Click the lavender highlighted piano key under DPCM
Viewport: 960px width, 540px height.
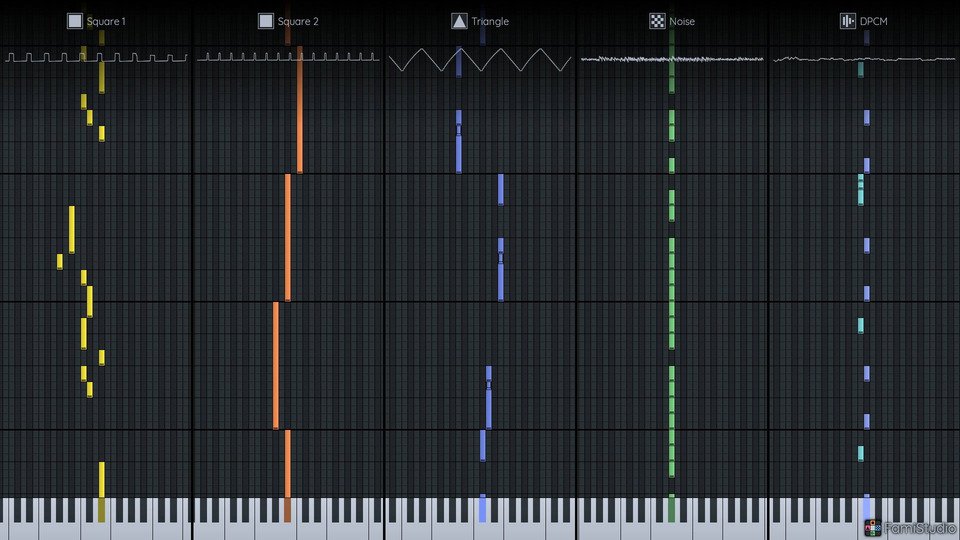point(866,509)
